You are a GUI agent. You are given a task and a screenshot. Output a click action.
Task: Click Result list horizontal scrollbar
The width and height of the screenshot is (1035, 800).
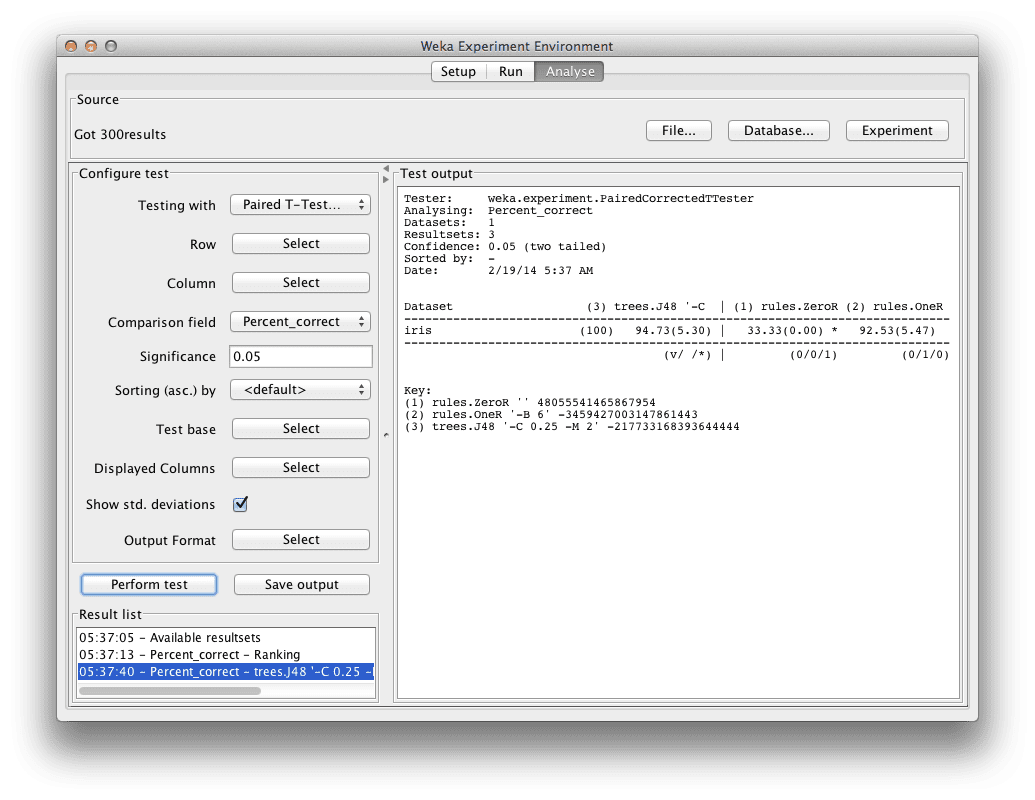[x=170, y=691]
